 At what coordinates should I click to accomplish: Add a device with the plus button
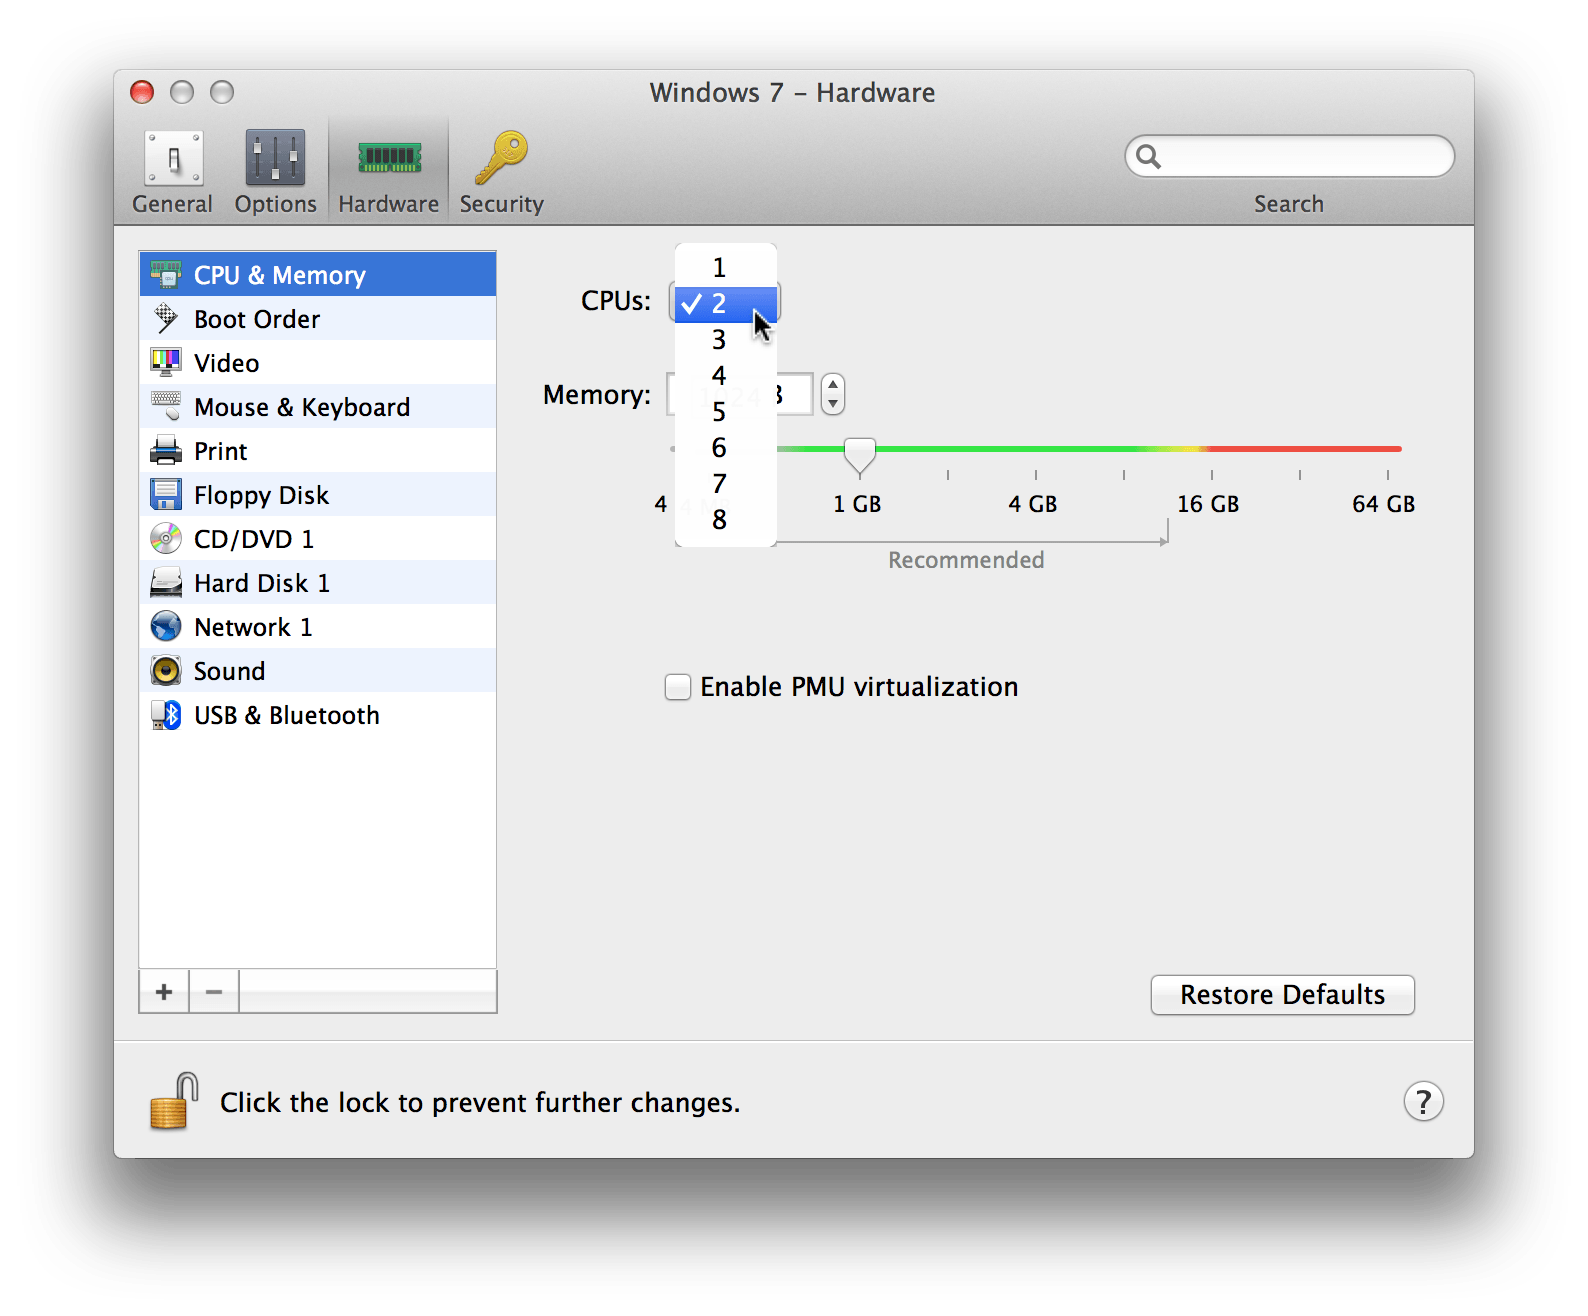[164, 991]
